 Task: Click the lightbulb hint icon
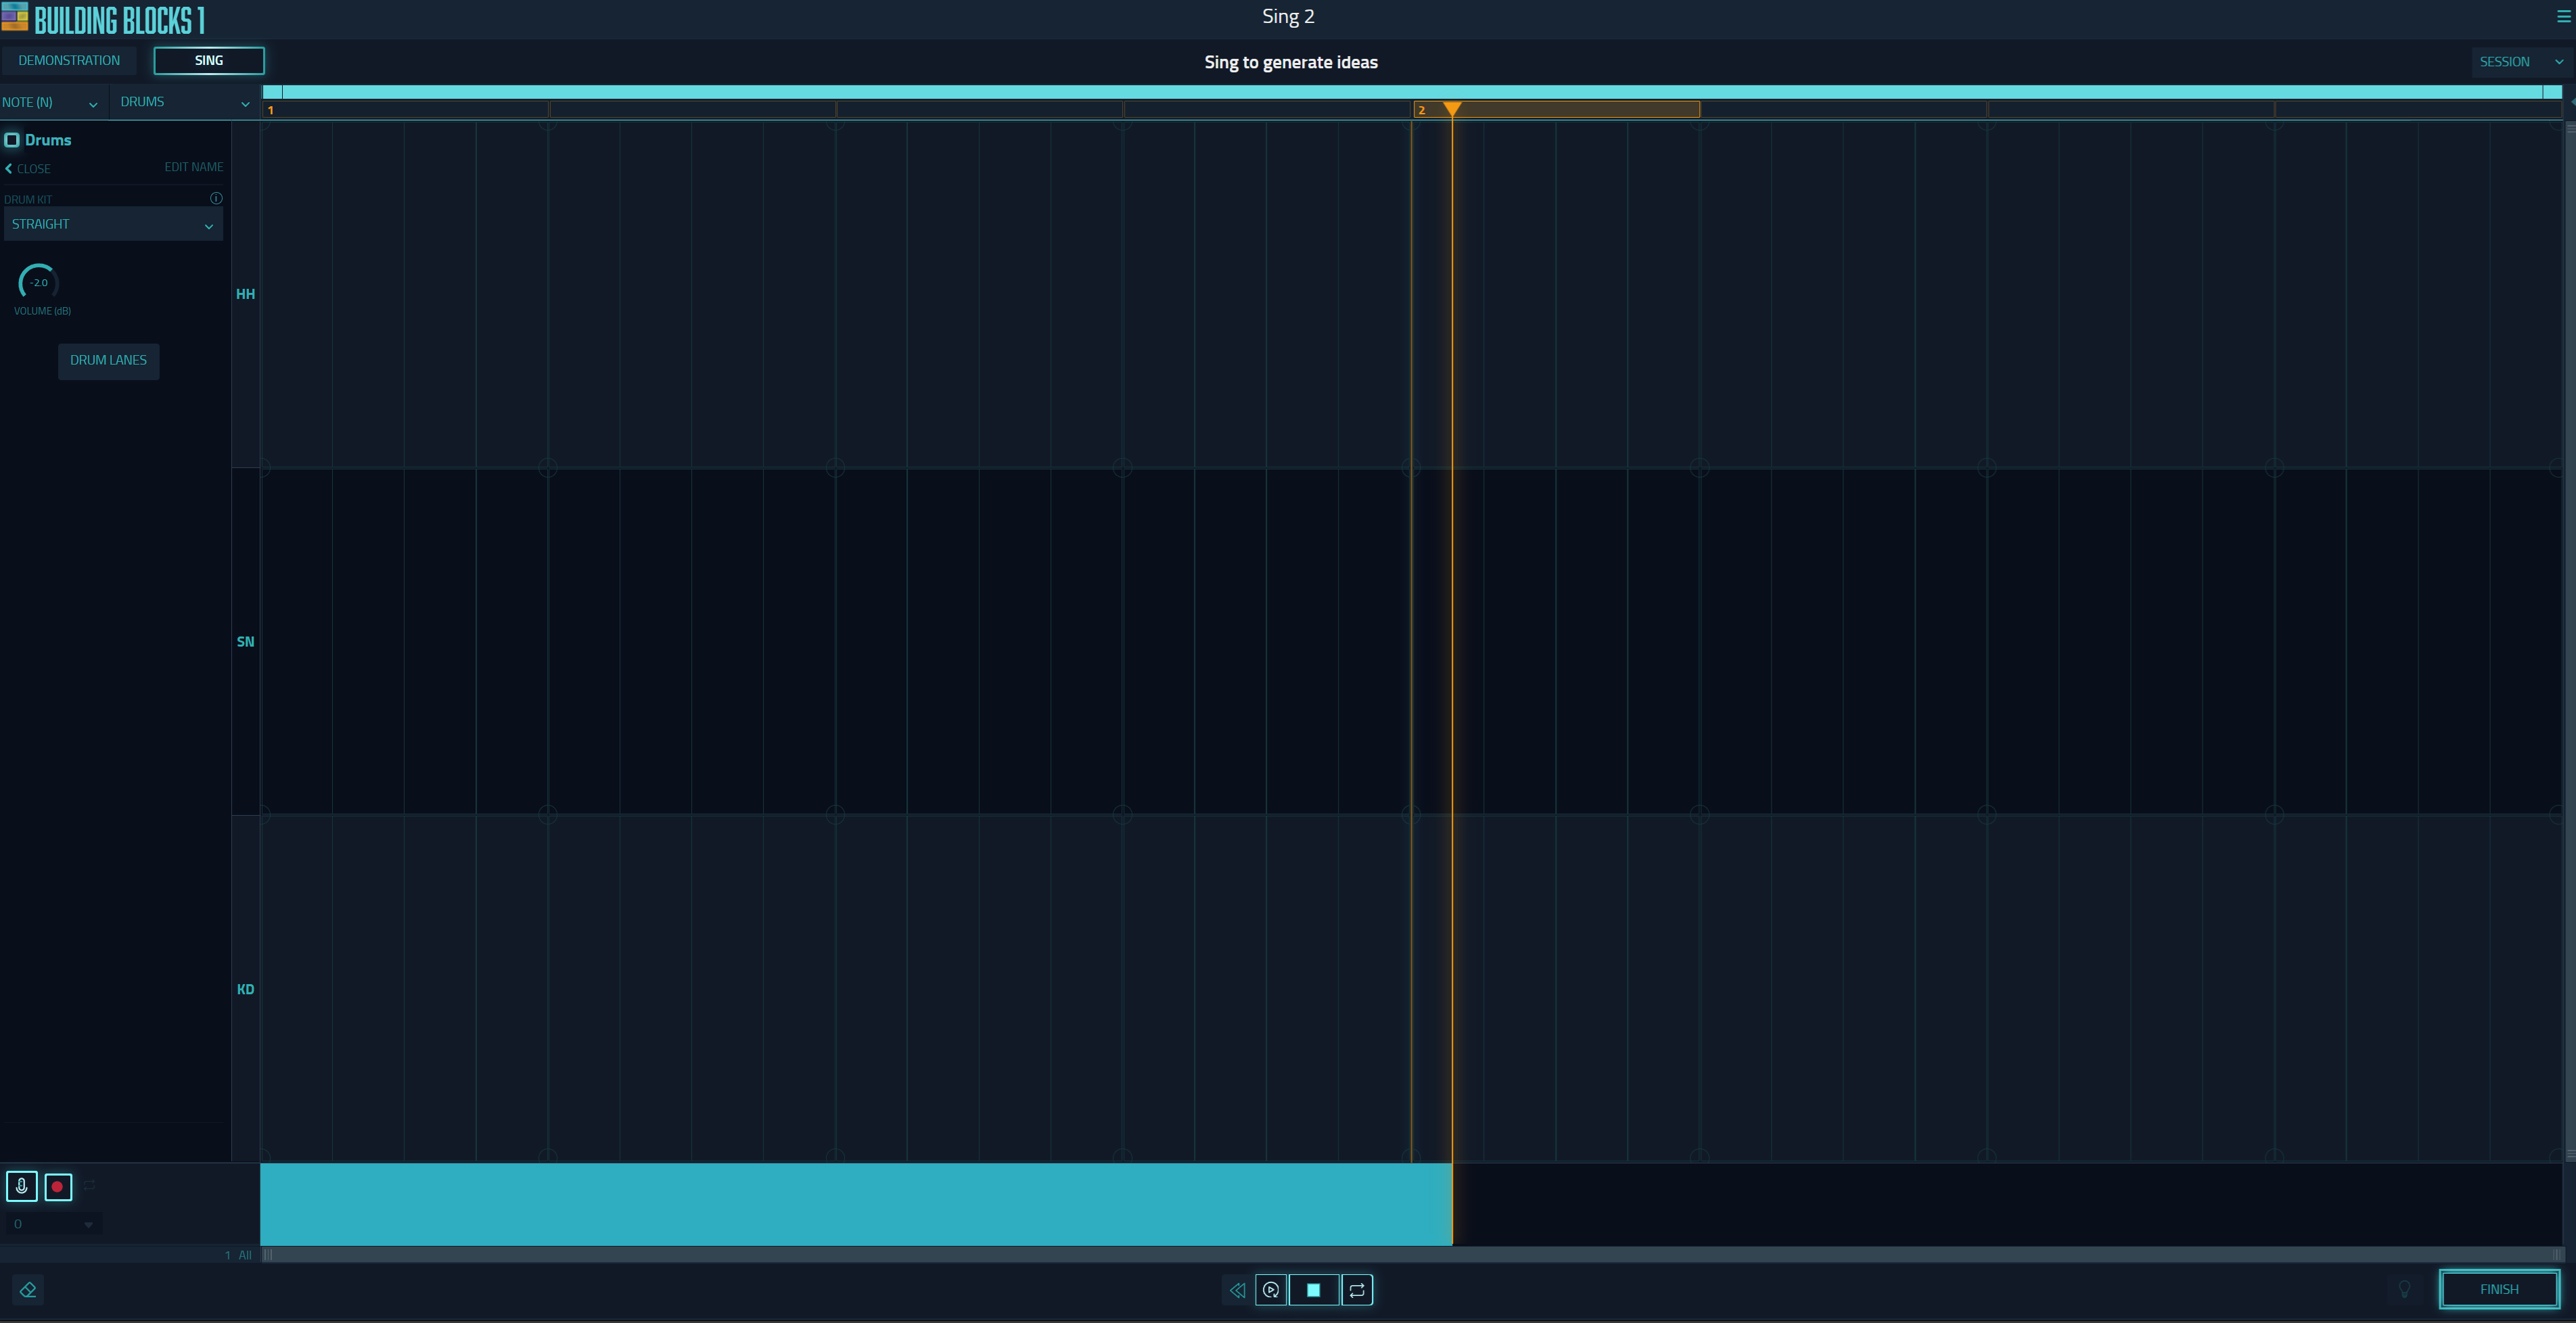(2405, 1289)
